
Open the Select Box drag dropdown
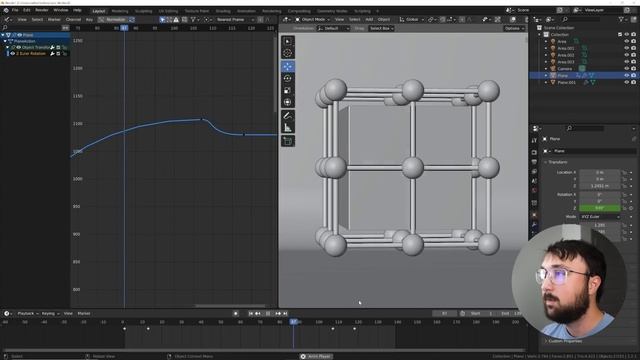(x=381, y=29)
